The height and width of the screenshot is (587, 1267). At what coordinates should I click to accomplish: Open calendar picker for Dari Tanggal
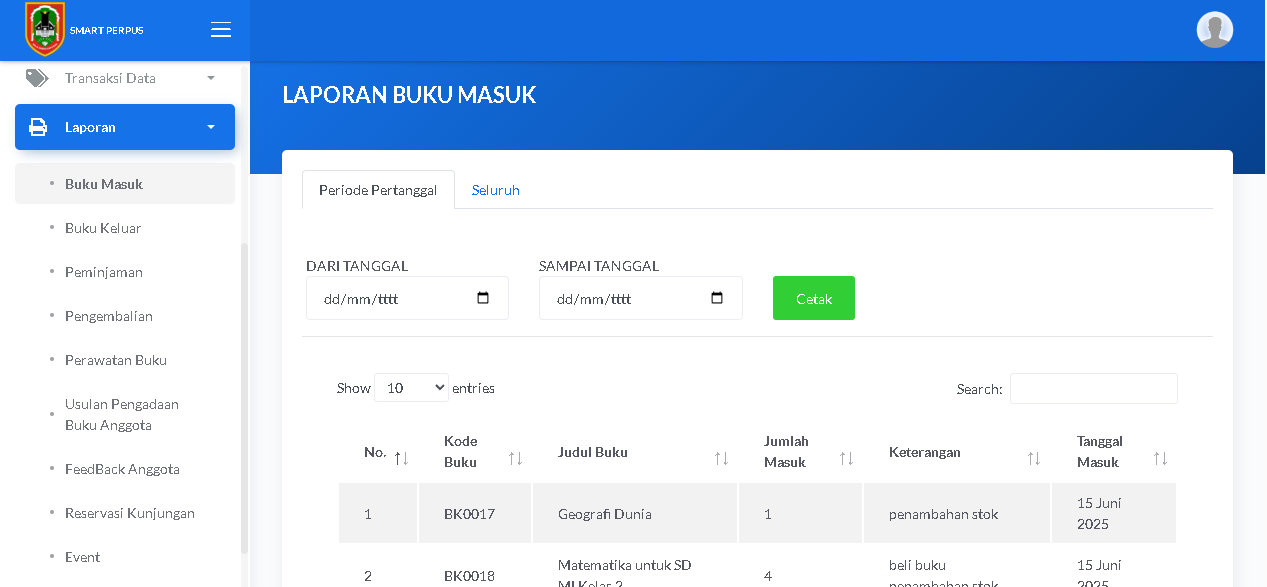[x=483, y=298]
